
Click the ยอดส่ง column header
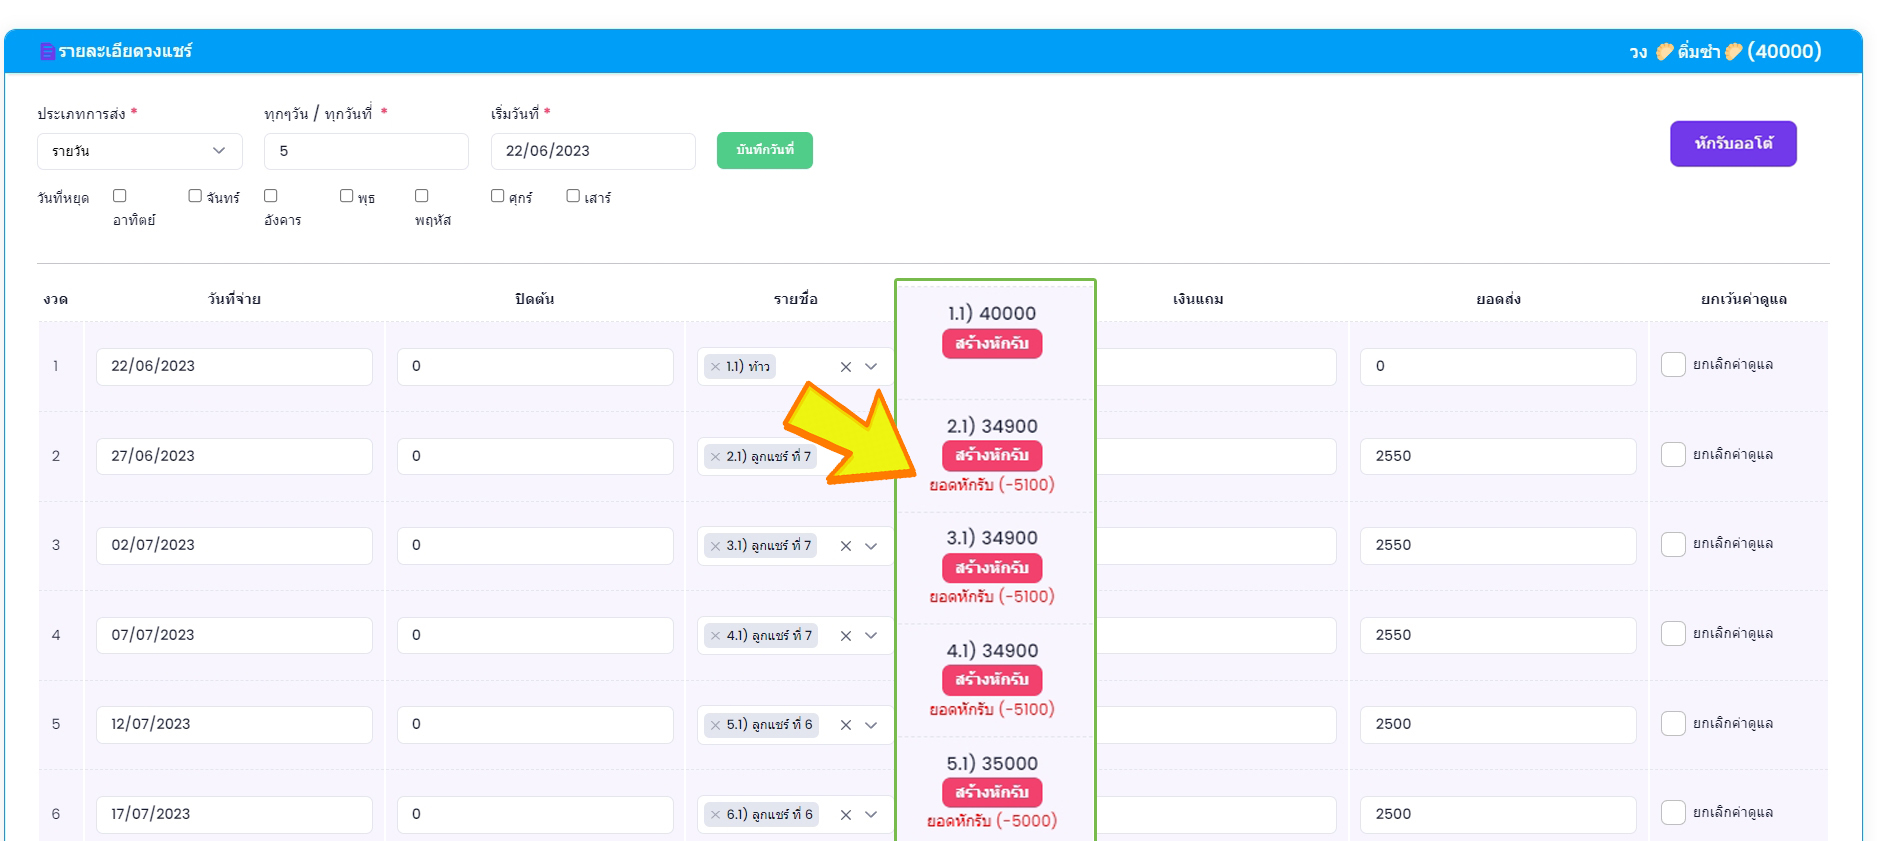[x=1498, y=299]
